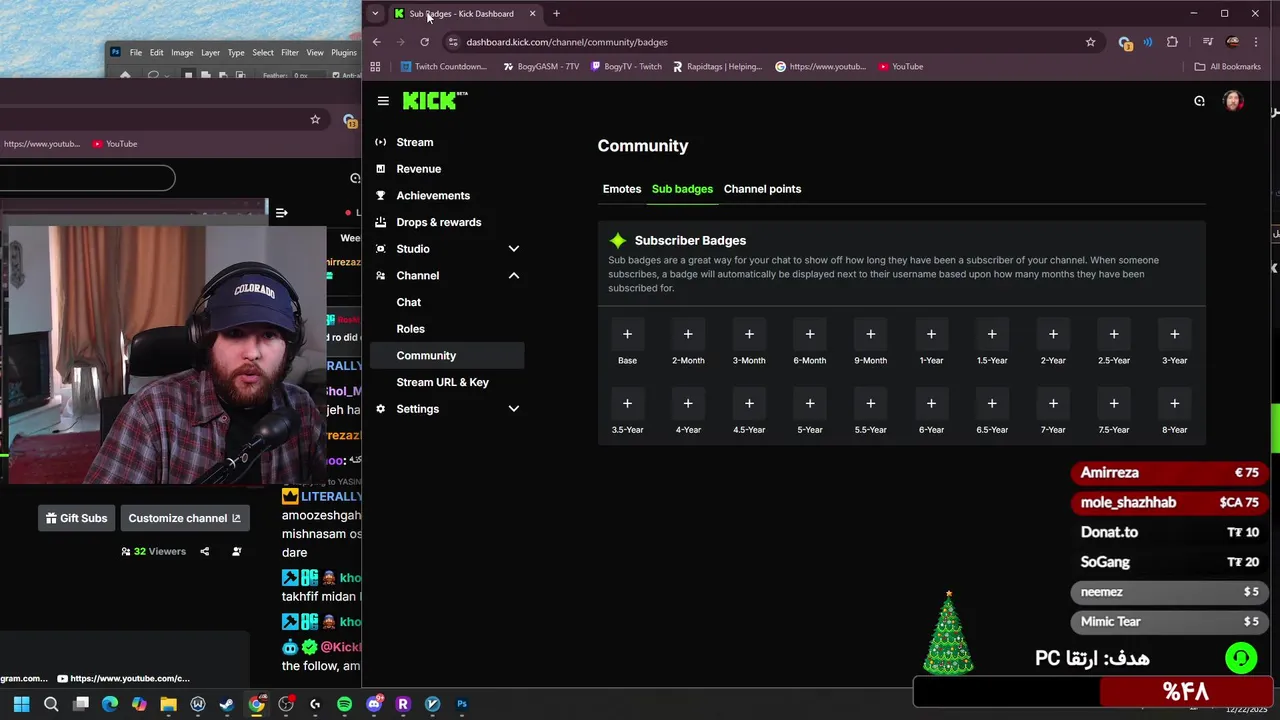This screenshot has width=1280, height=720.
Task: Add the 3-Month subscriber badge
Action: point(749,334)
